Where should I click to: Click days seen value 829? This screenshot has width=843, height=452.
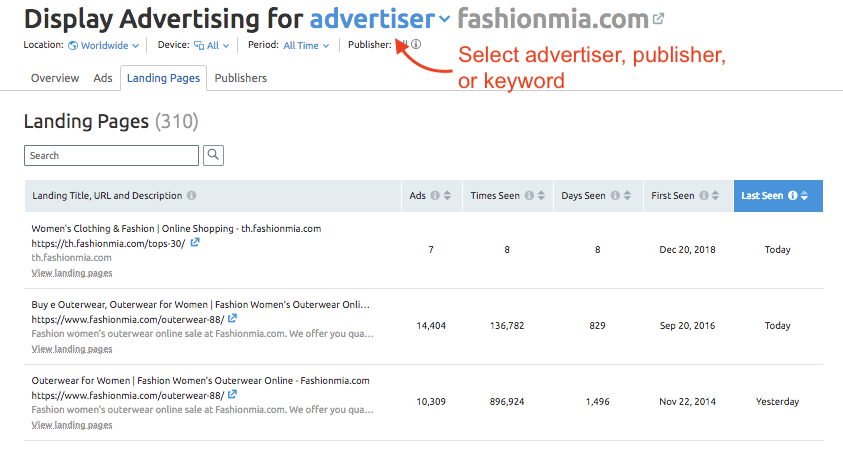click(597, 326)
